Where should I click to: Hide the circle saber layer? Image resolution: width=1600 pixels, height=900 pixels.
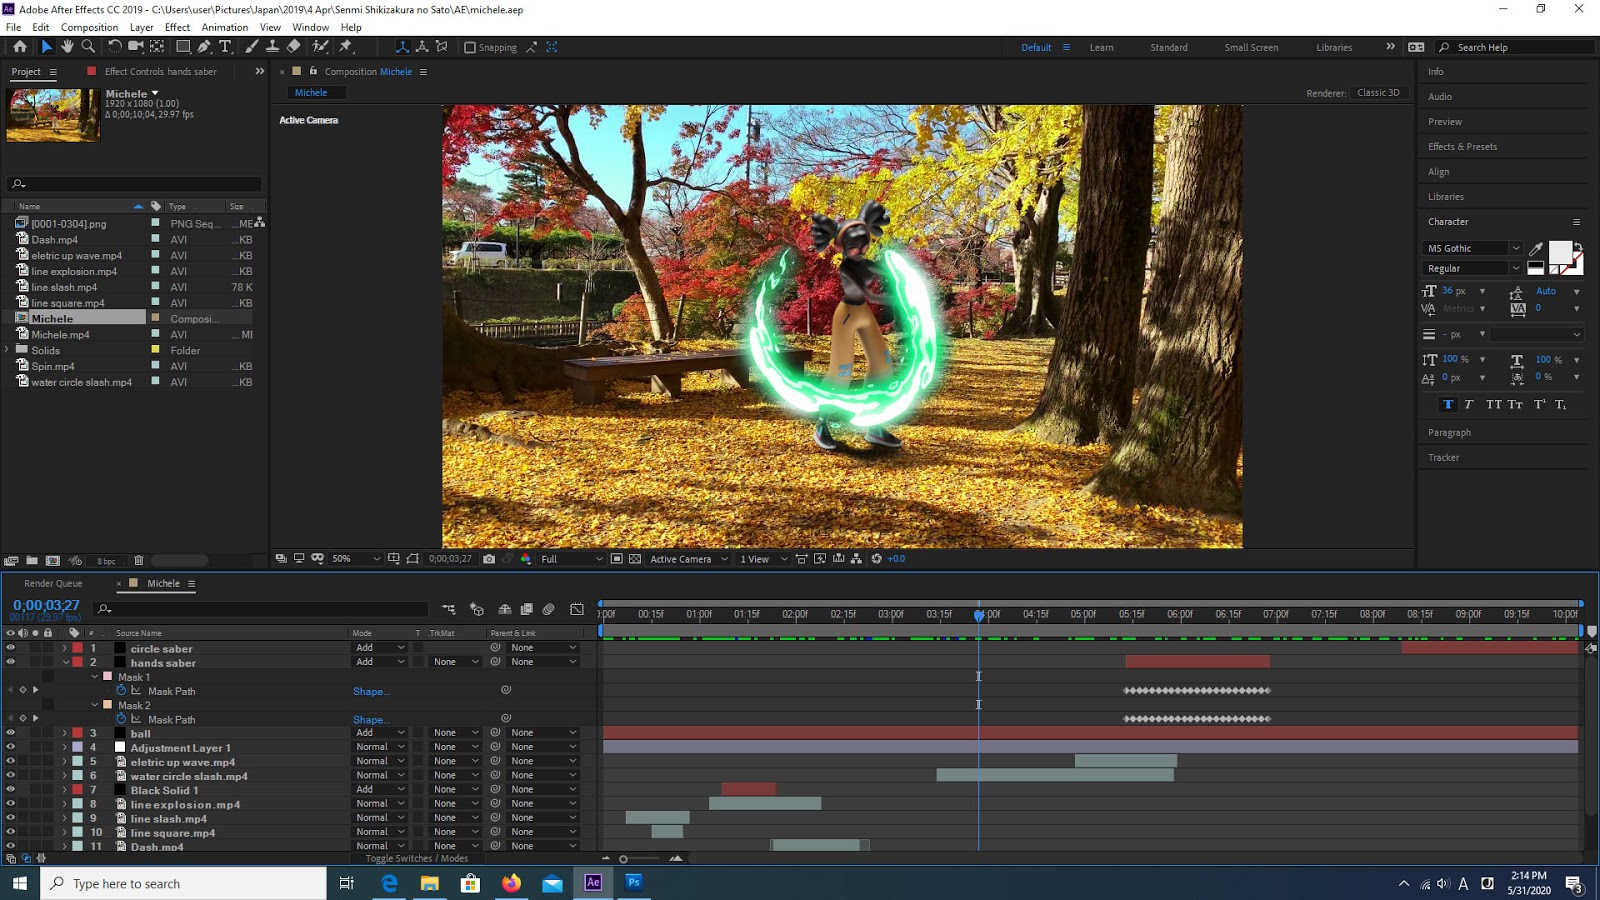[x=11, y=648]
